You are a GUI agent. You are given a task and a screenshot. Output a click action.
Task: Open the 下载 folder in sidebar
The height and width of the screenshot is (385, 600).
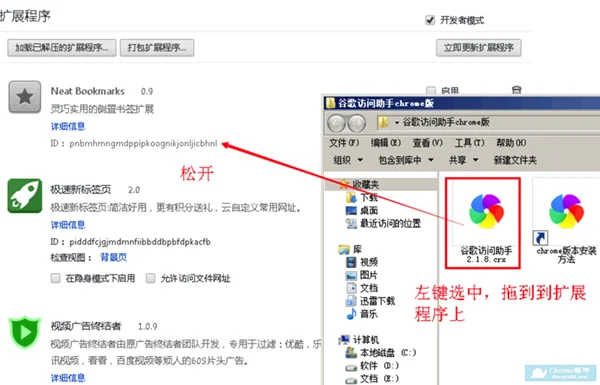click(x=362, y=197)
